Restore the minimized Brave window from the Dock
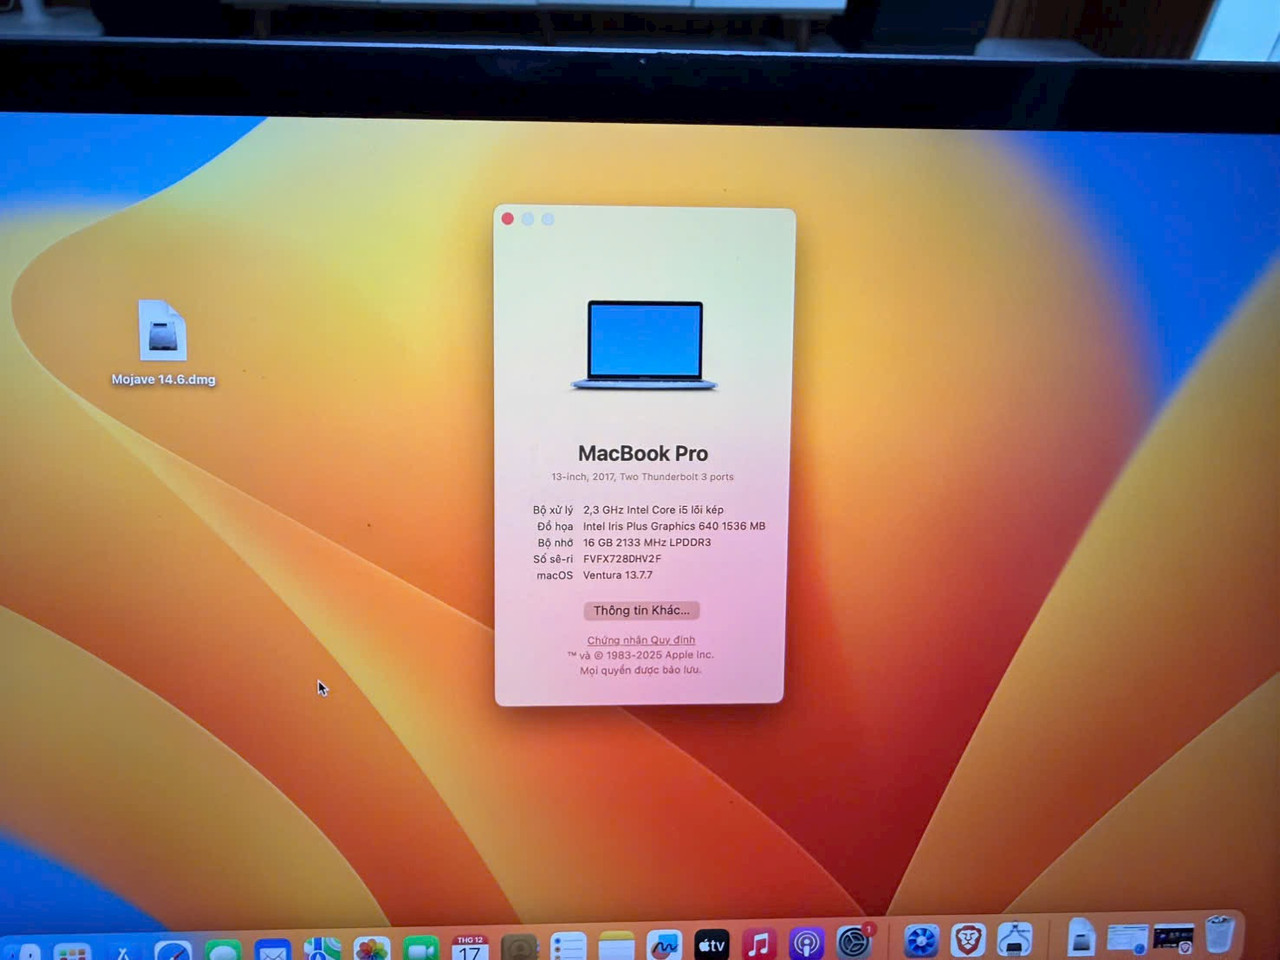Screen dimensions: 1280x960 [x=1173, y=937]
